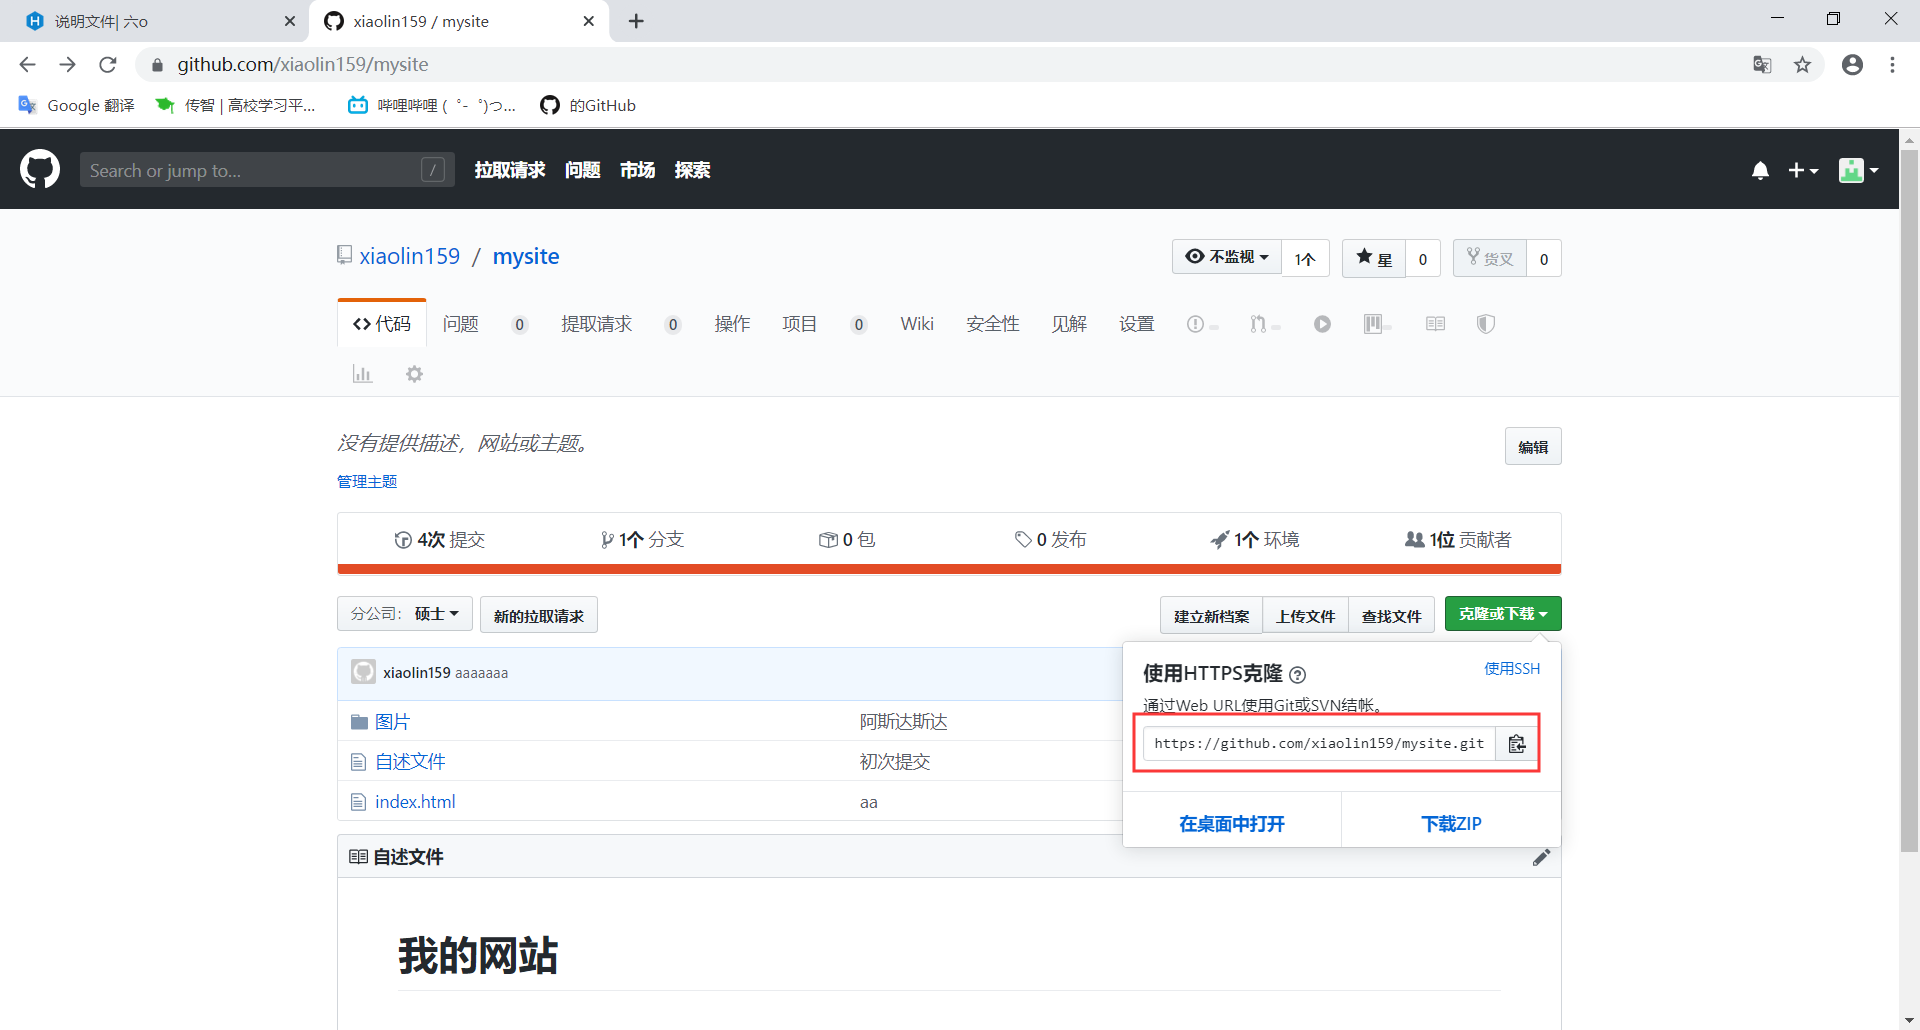Open the xiaolin159 owner link
Image resolution: width=1920 pixels, height=1030 pixels.
[x=410, y=256]
